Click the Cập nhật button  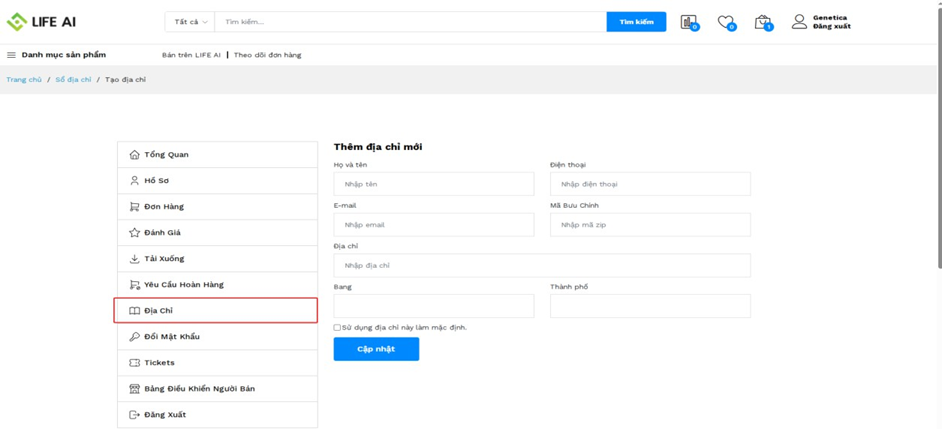pyautogui.click(x=376, y=349)
